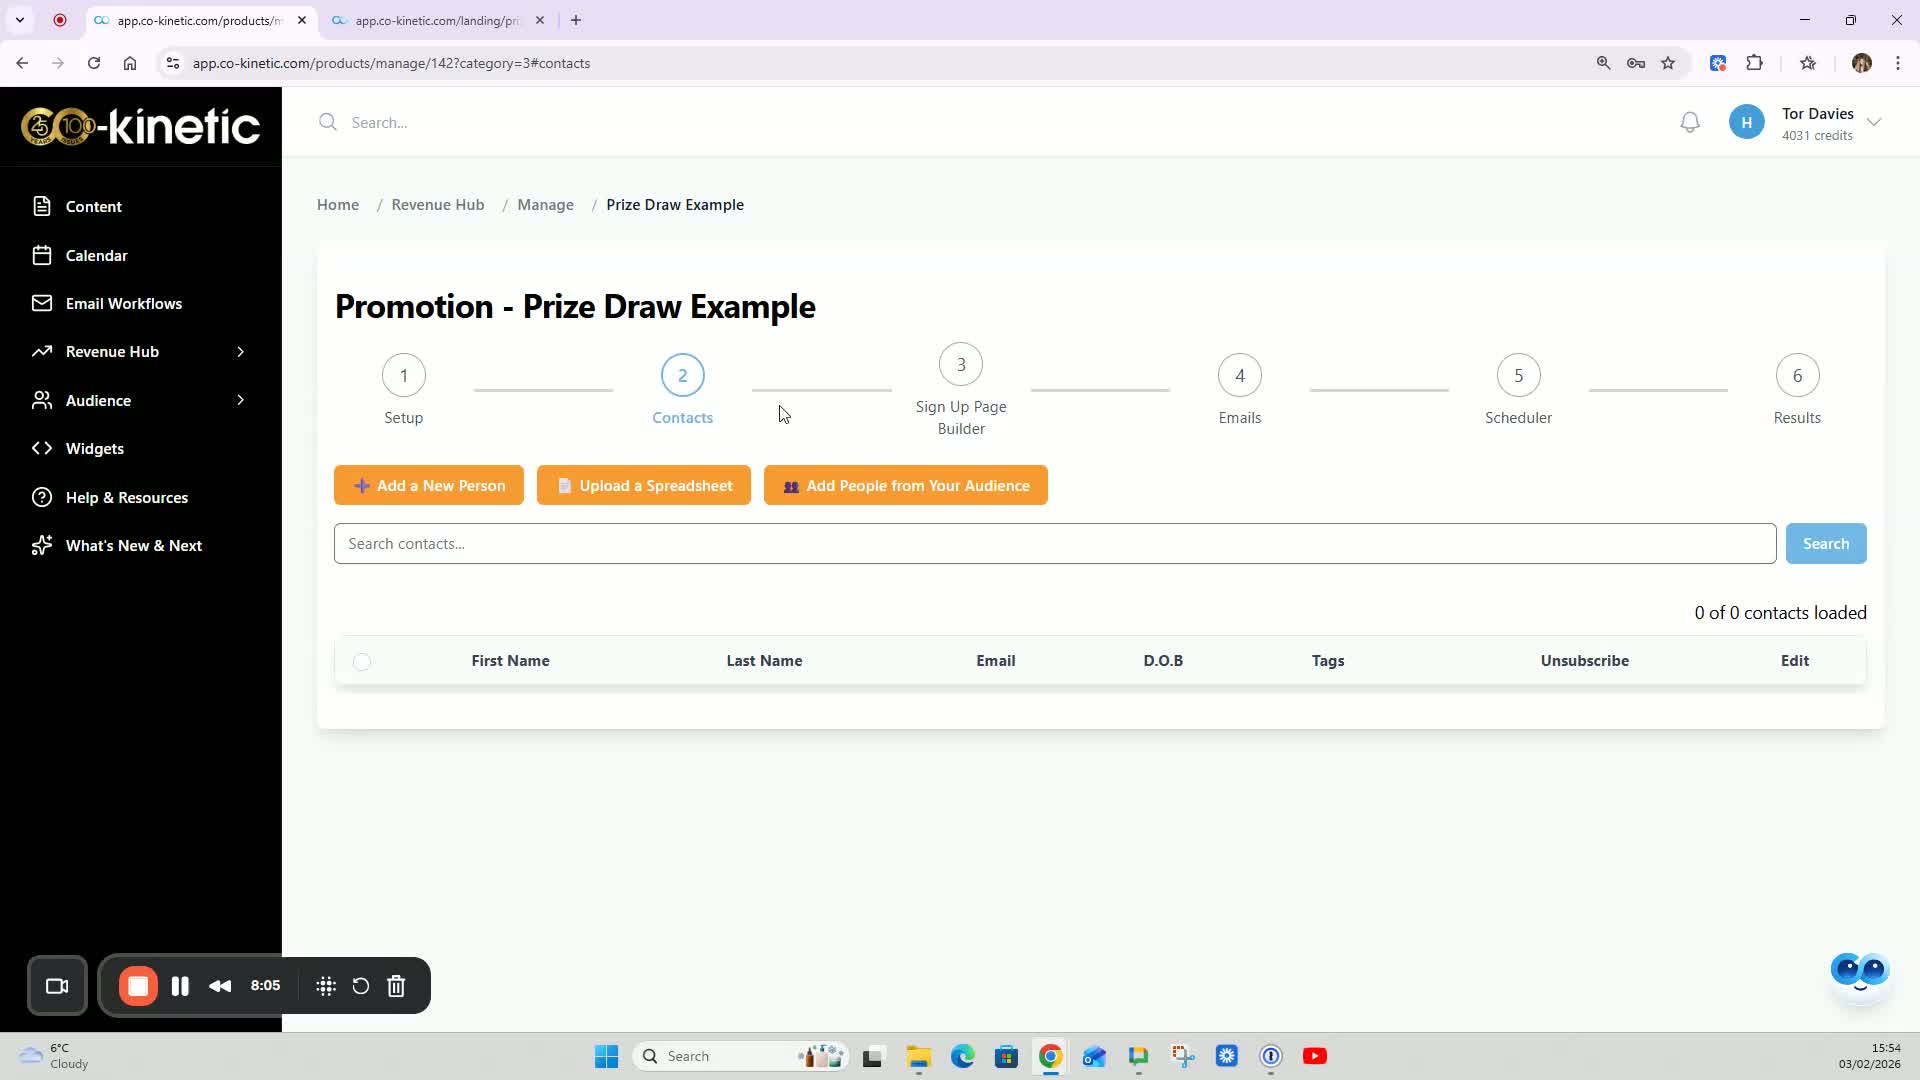The image size is (1920, 1080).
Task: Click Add a New Person button
Action: pyautogui.click(x=429, y=486)
